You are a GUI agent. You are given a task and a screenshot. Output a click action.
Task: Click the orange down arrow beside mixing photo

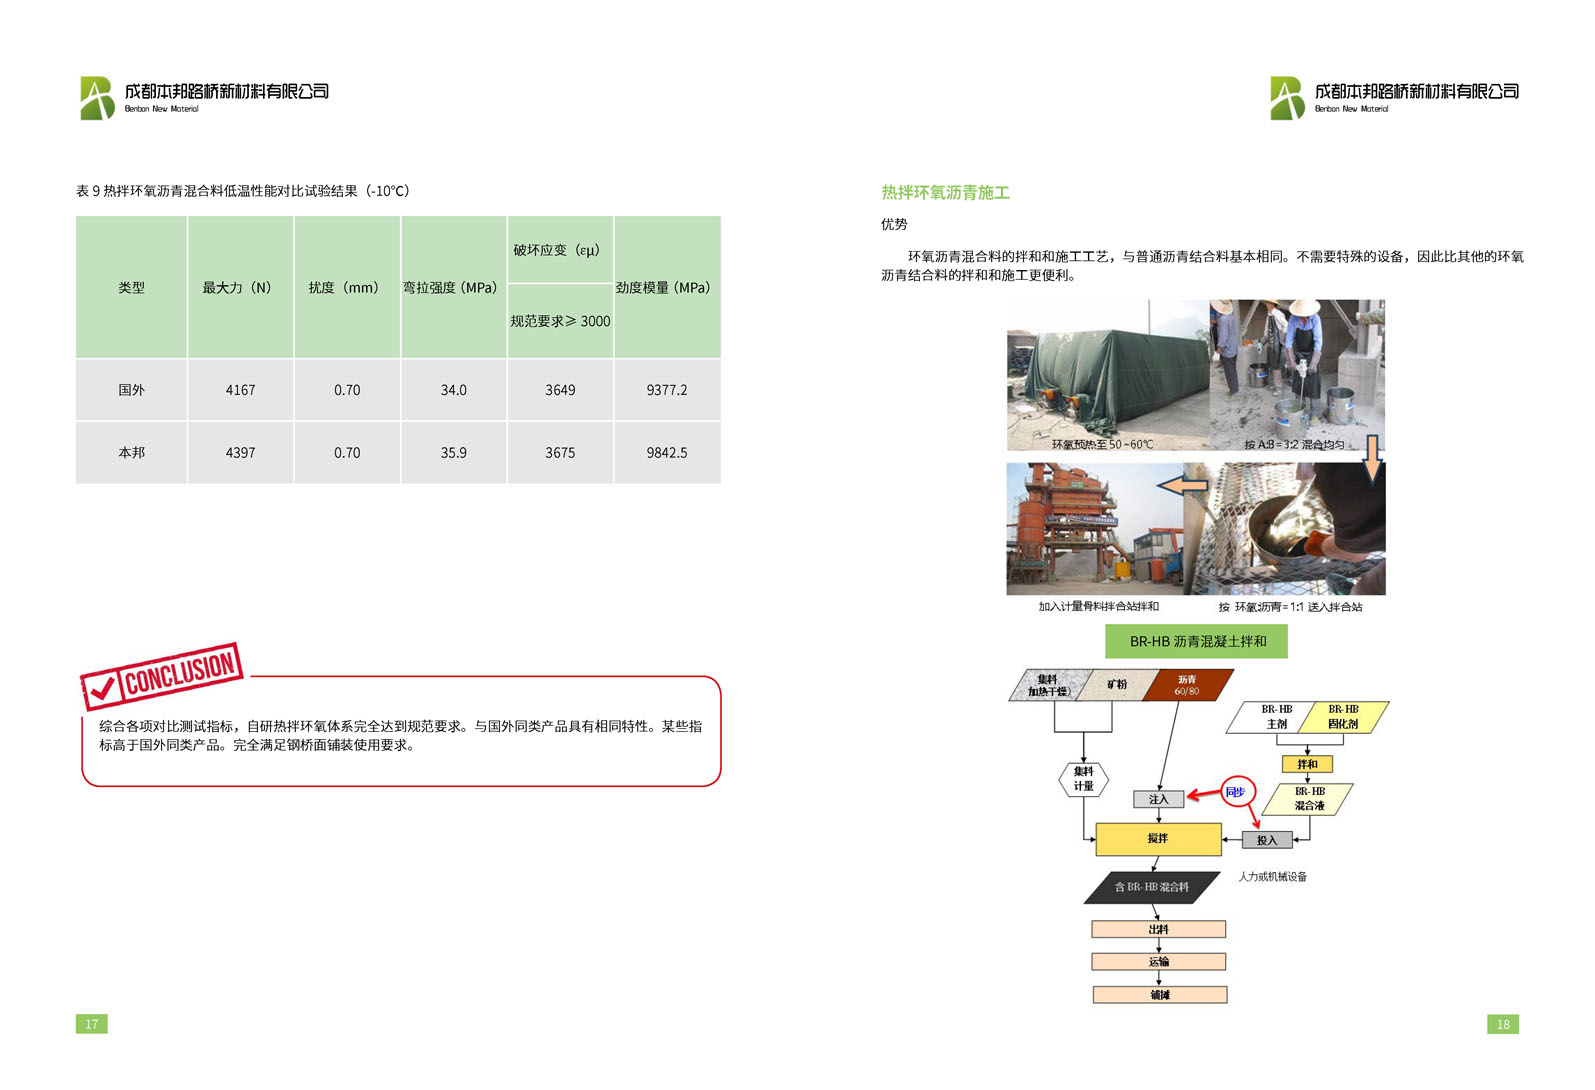[1373, 457]
